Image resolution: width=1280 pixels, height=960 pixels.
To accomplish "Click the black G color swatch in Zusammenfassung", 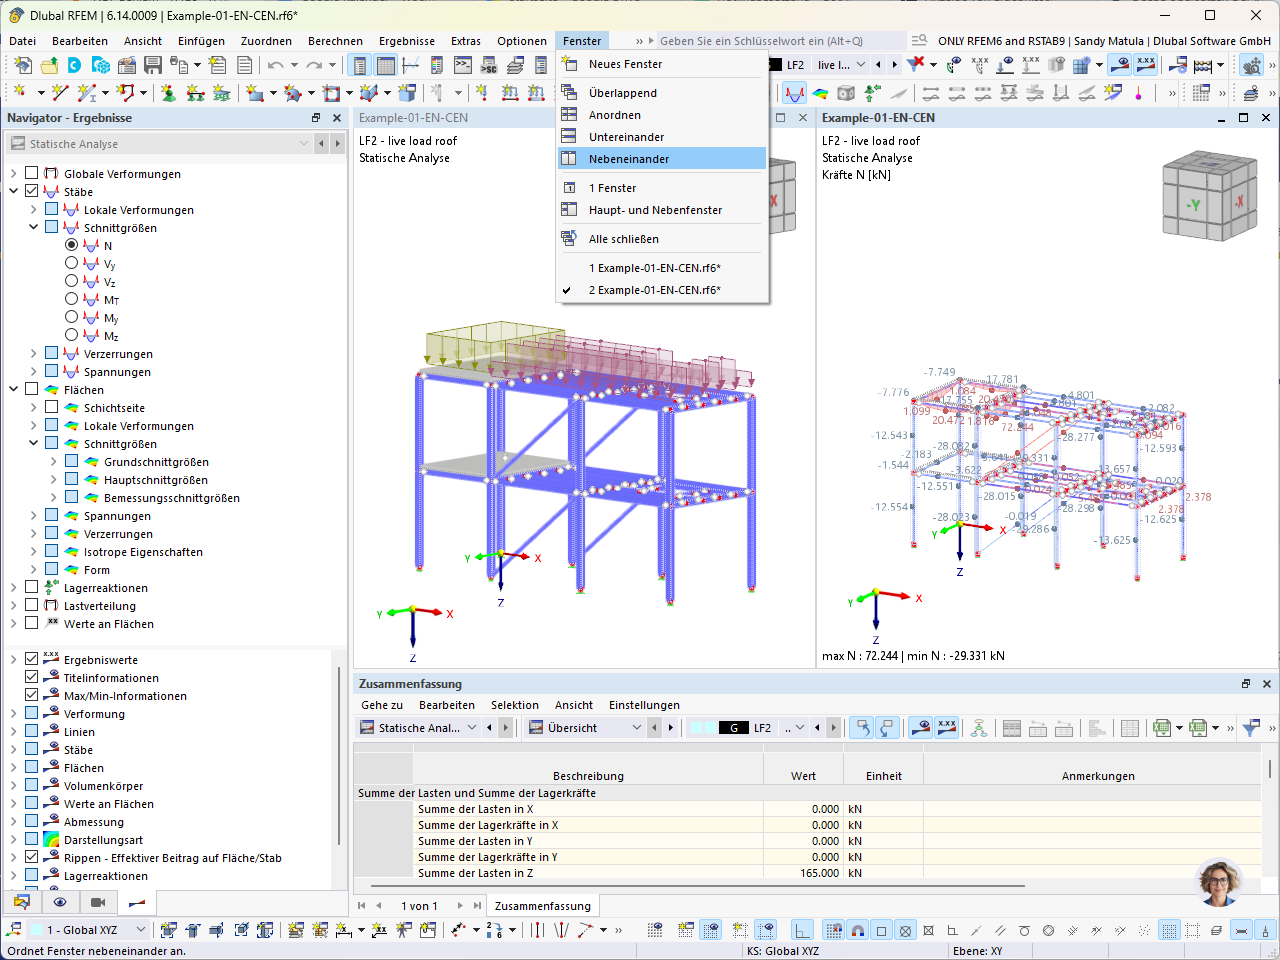I will (x=734, y=728).
